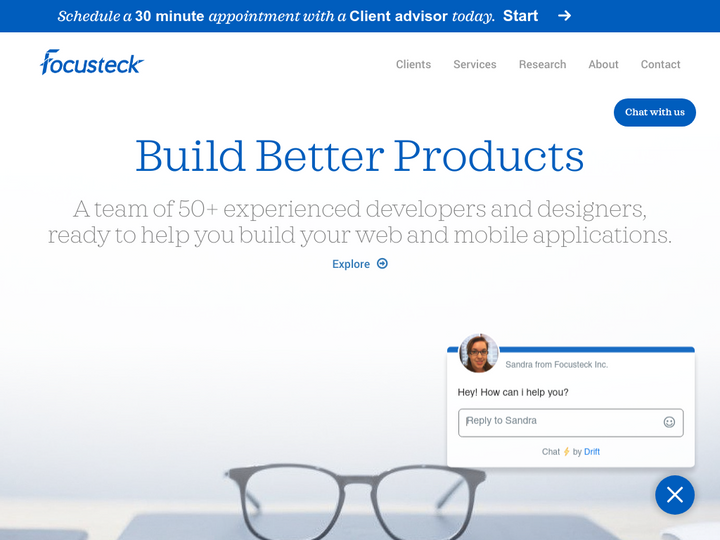Click the lightning bolt icon next to Drift
This screenshot has width=720, height=540.
[566, 452]
